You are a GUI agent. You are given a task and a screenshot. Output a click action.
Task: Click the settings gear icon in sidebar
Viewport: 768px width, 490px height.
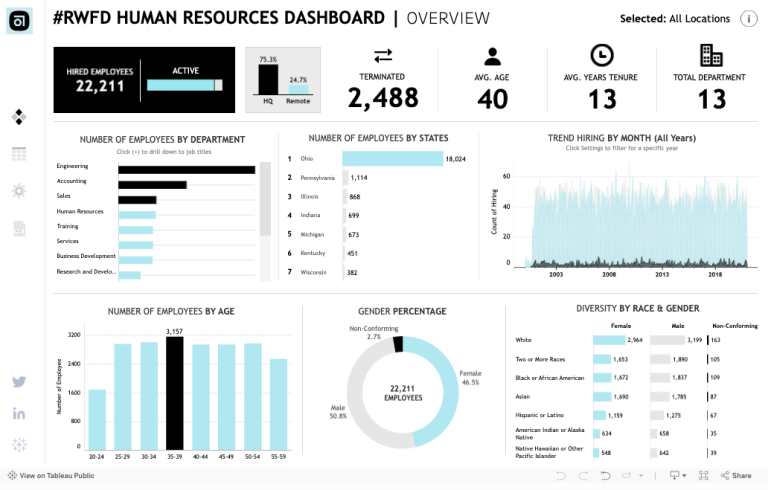[19, 190]
